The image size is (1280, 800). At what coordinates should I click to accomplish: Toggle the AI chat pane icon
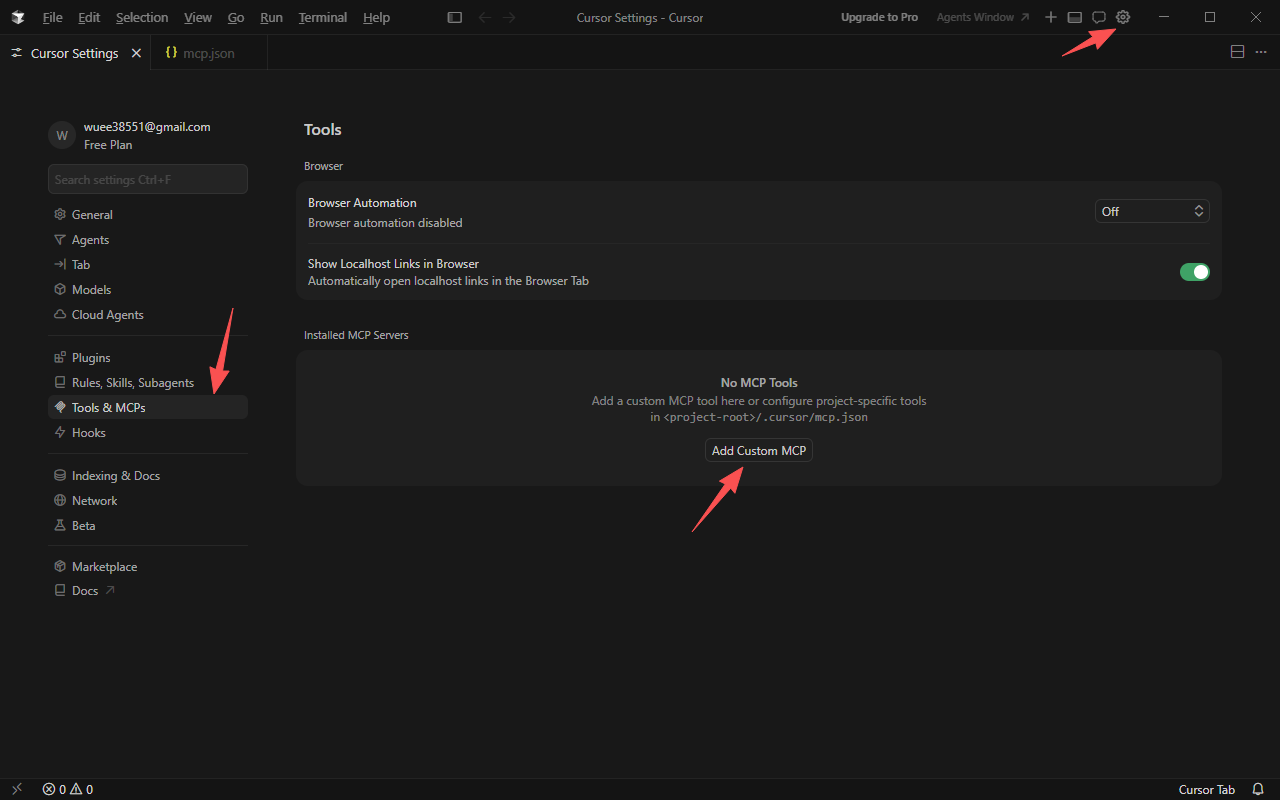pos(1099,17)
